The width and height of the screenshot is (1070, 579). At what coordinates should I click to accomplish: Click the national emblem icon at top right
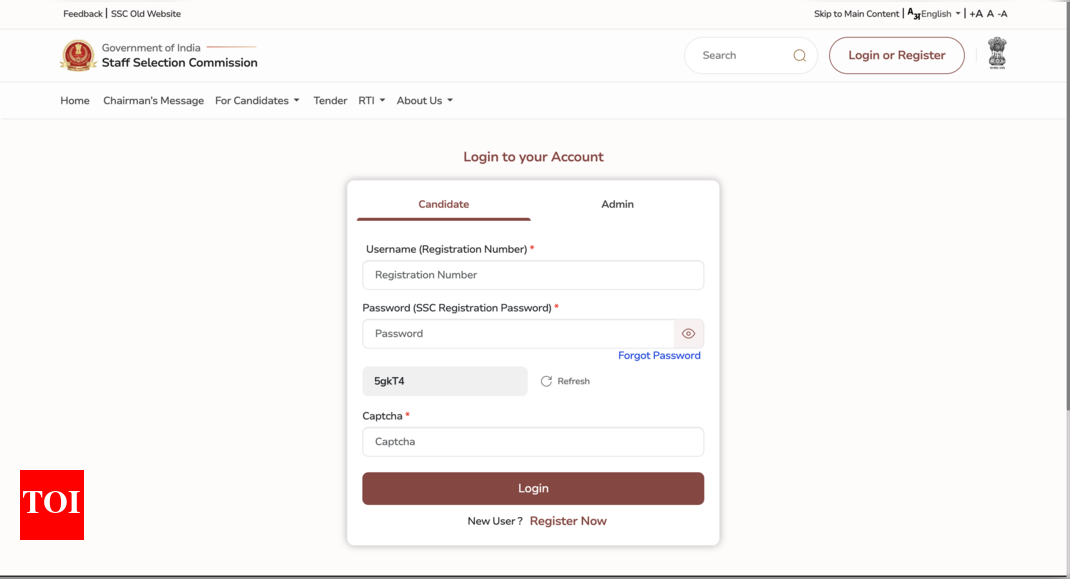click(996, 54)
